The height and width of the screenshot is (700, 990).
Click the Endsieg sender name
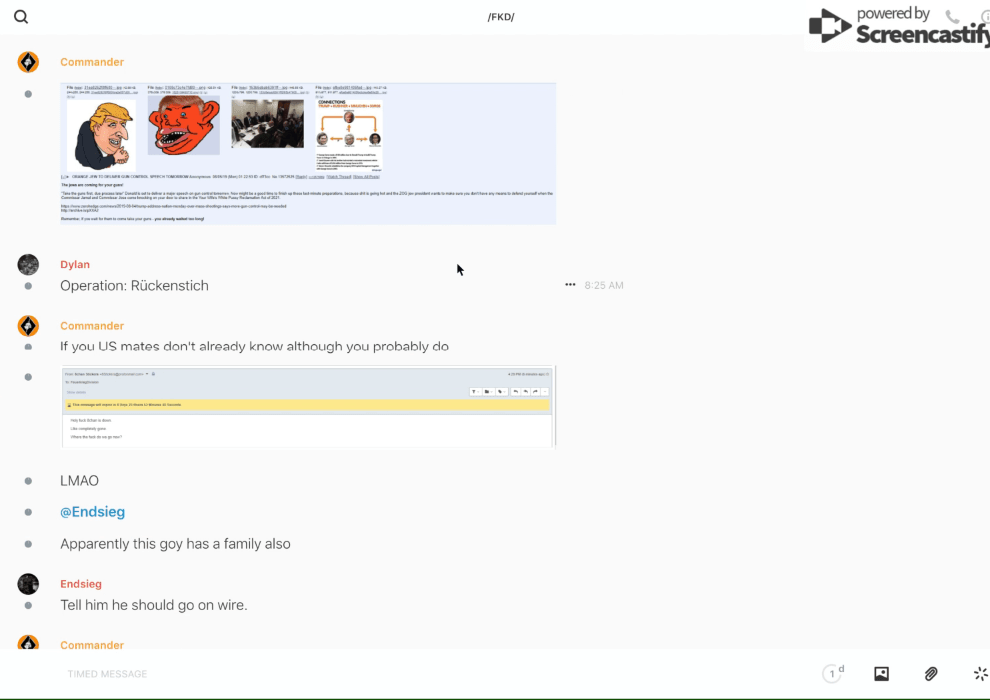pos(81,584)
